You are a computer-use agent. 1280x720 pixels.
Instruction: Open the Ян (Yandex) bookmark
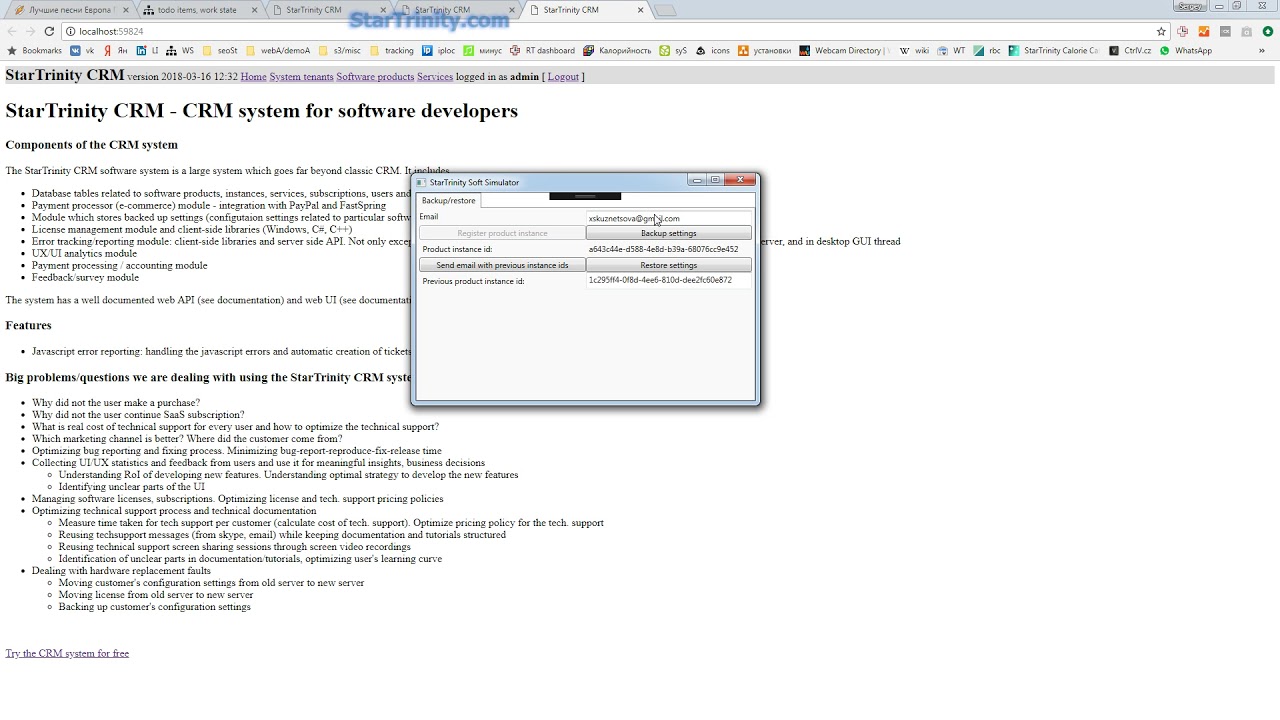(x=115, y=51)
